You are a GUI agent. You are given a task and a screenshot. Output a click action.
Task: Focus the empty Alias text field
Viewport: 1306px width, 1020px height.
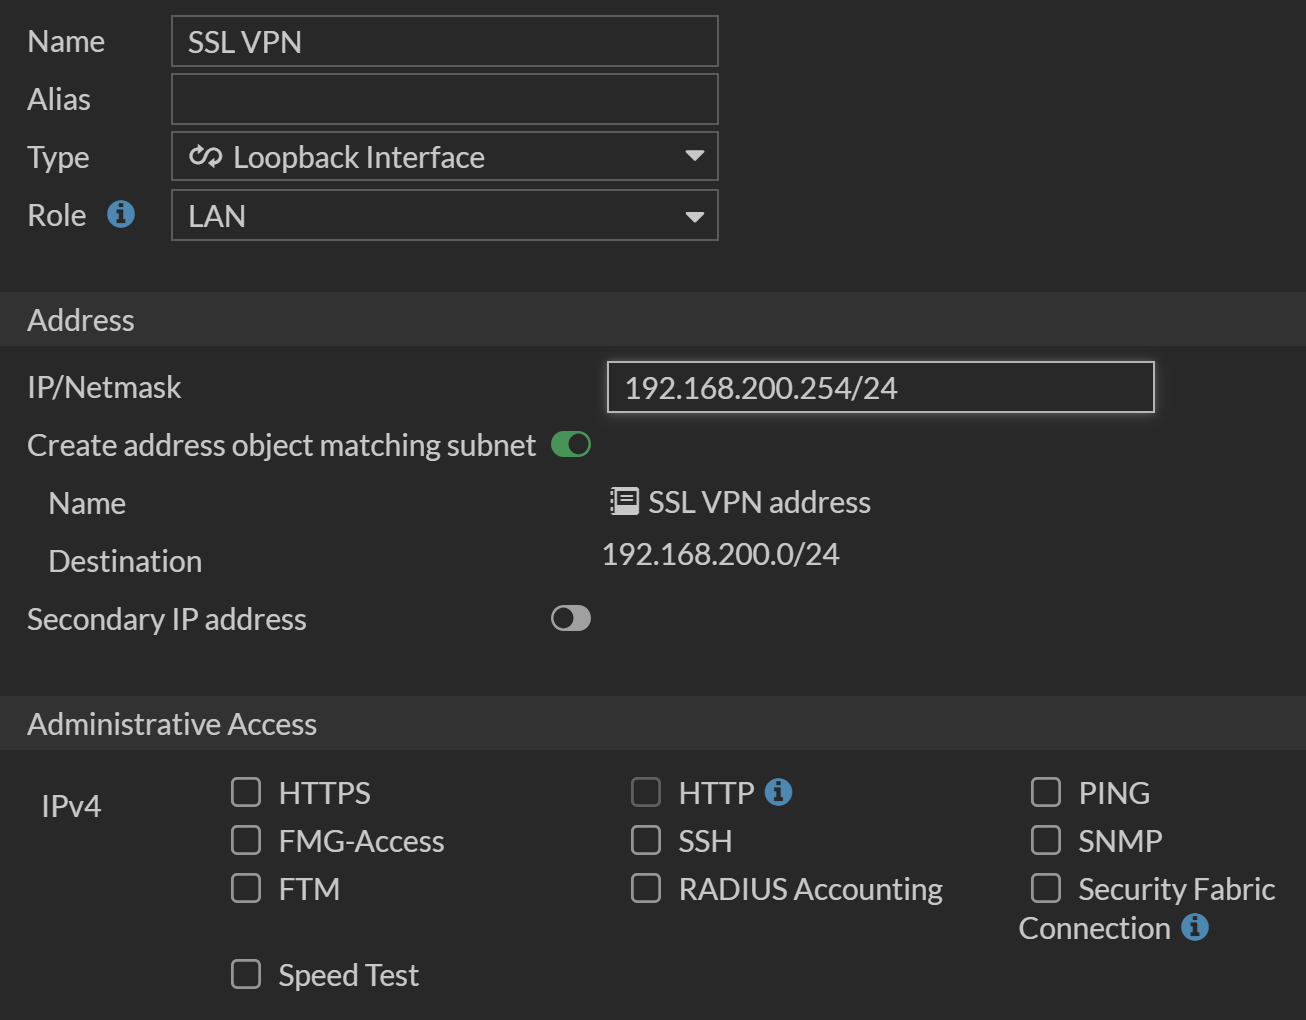[x=444, y=99]
